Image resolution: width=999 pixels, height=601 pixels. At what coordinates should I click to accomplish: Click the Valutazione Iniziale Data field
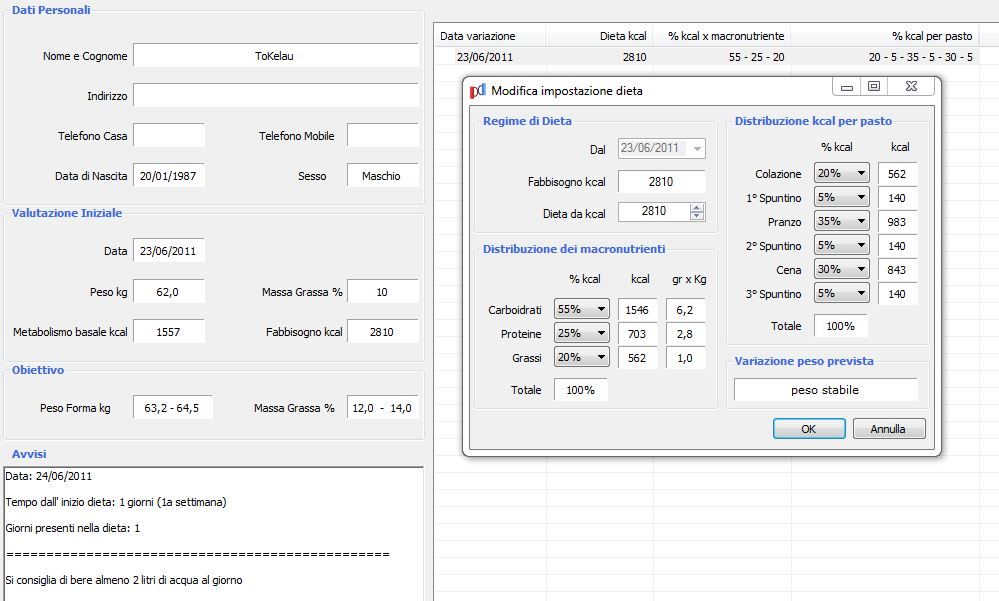pyautogui.click(x=169, y=251)
